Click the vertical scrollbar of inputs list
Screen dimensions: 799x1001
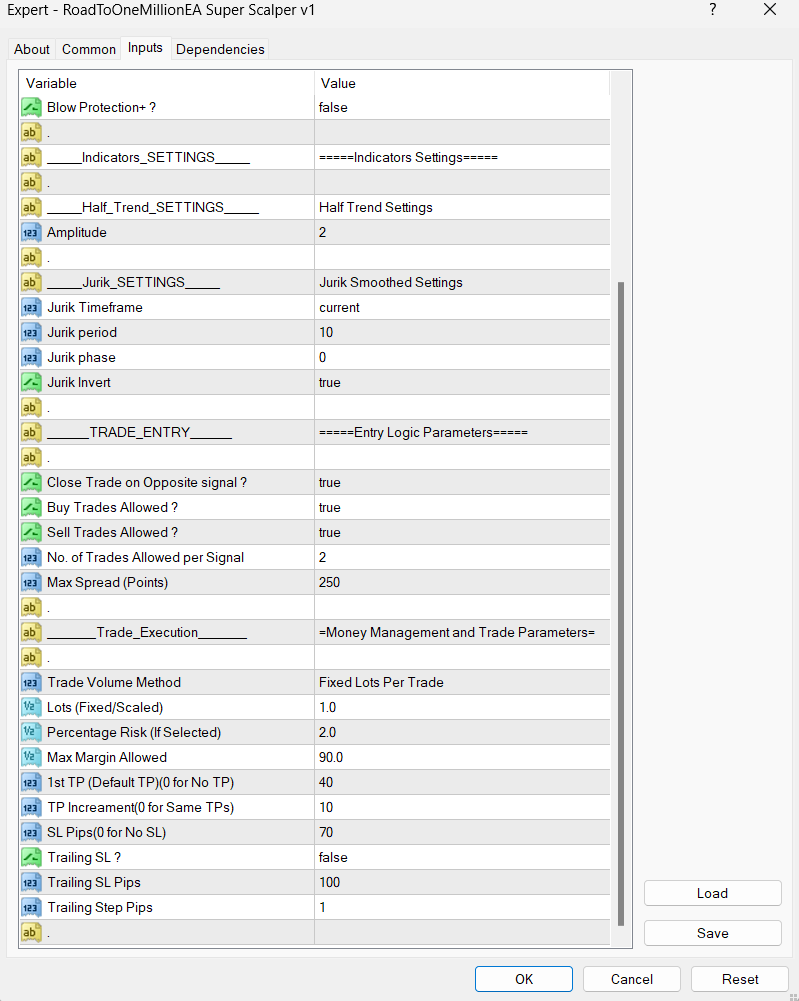(x=621, y=600)
